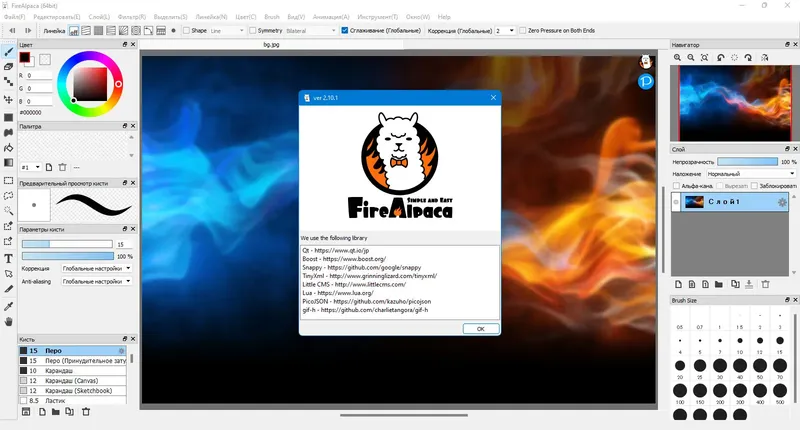The height and width of the screenshot is (430, 800).
Task: Open the Коррекция (Глобальные) value dropdown
Action: coord(505,31)
